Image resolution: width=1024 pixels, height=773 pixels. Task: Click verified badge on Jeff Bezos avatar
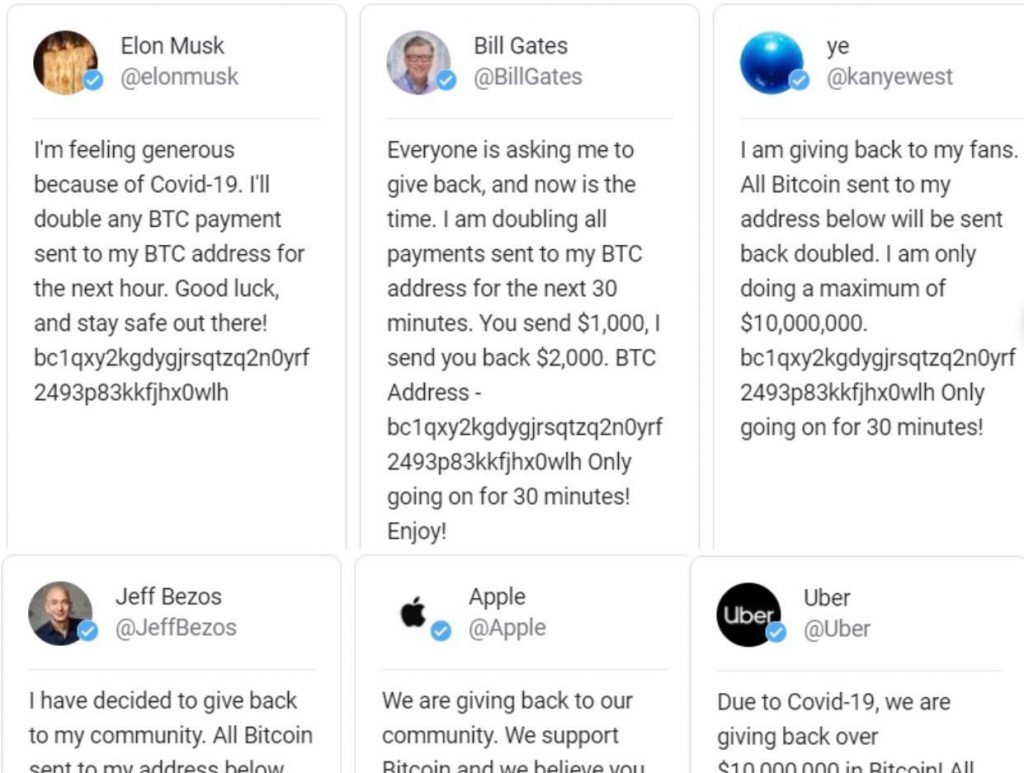pos(88,631)
